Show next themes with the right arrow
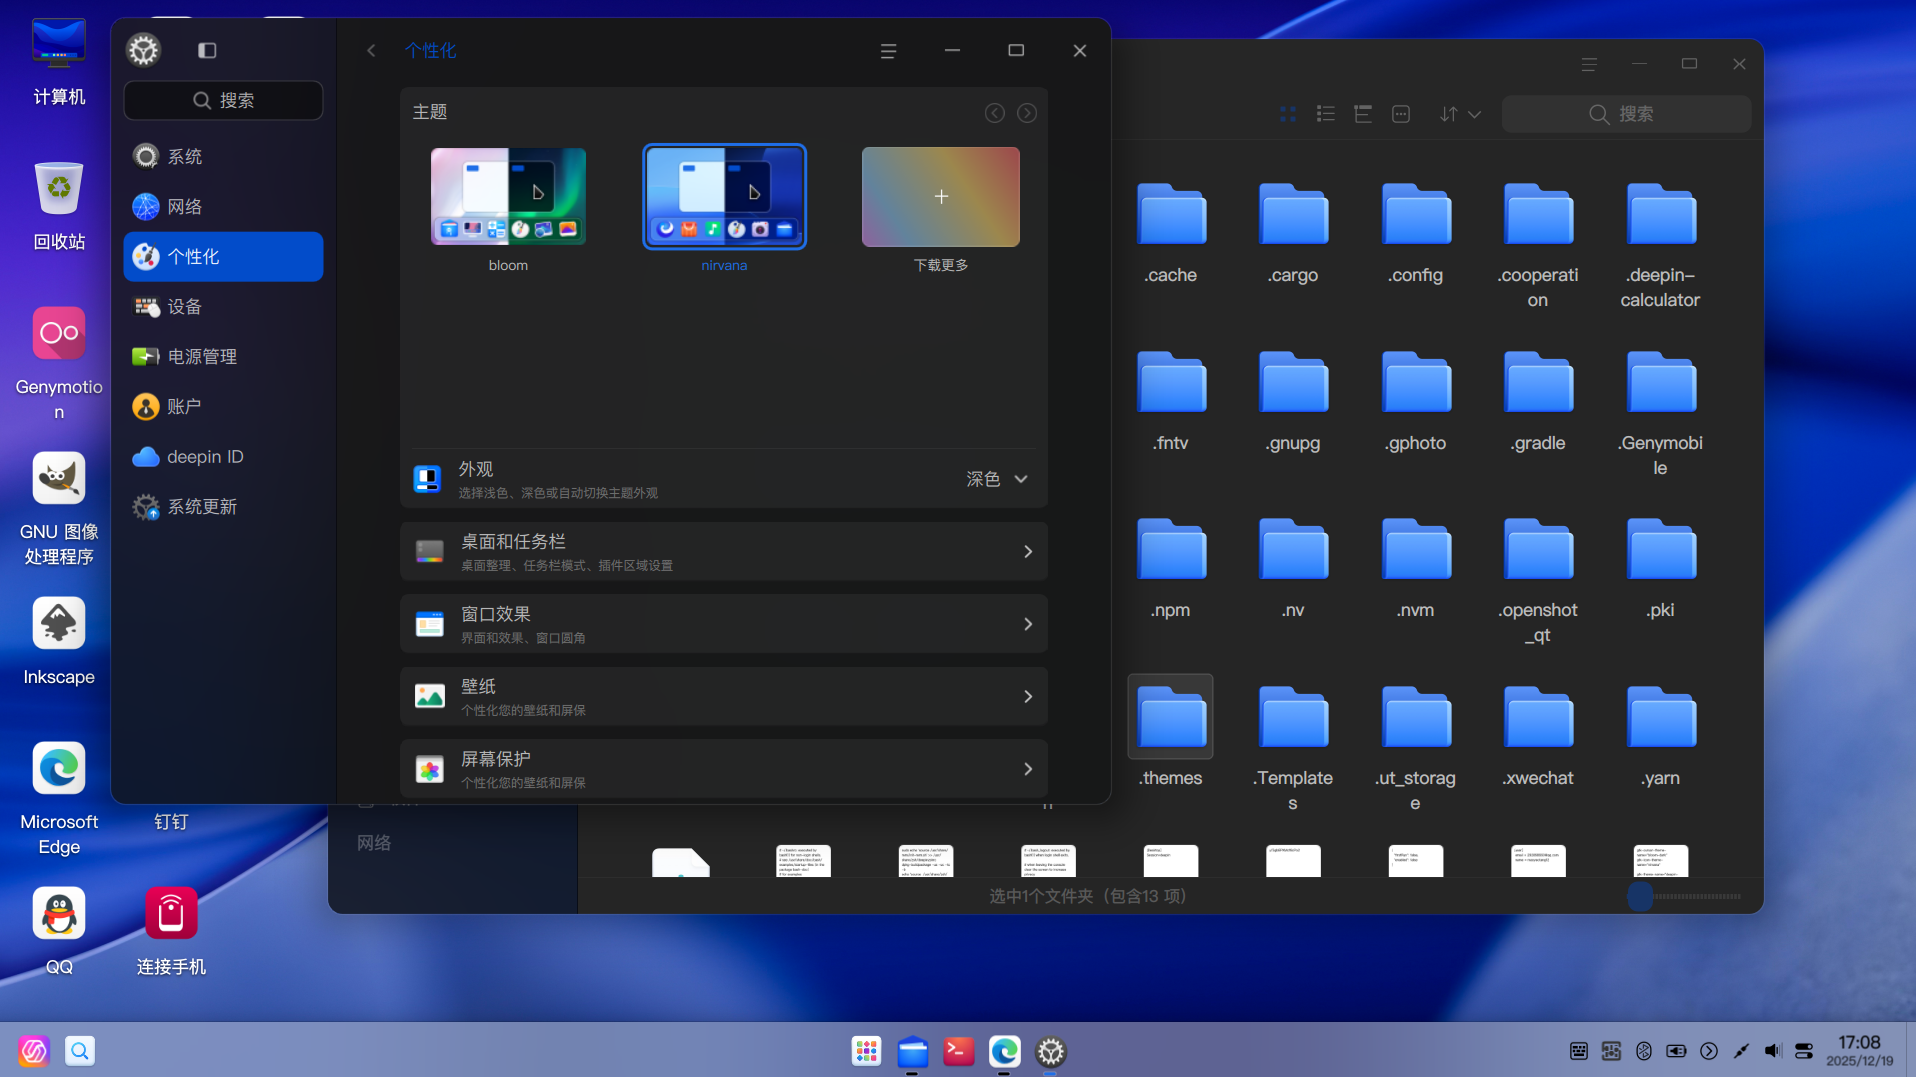This screenshot has width=1916, height=1077. click(x=1027, y=113)
